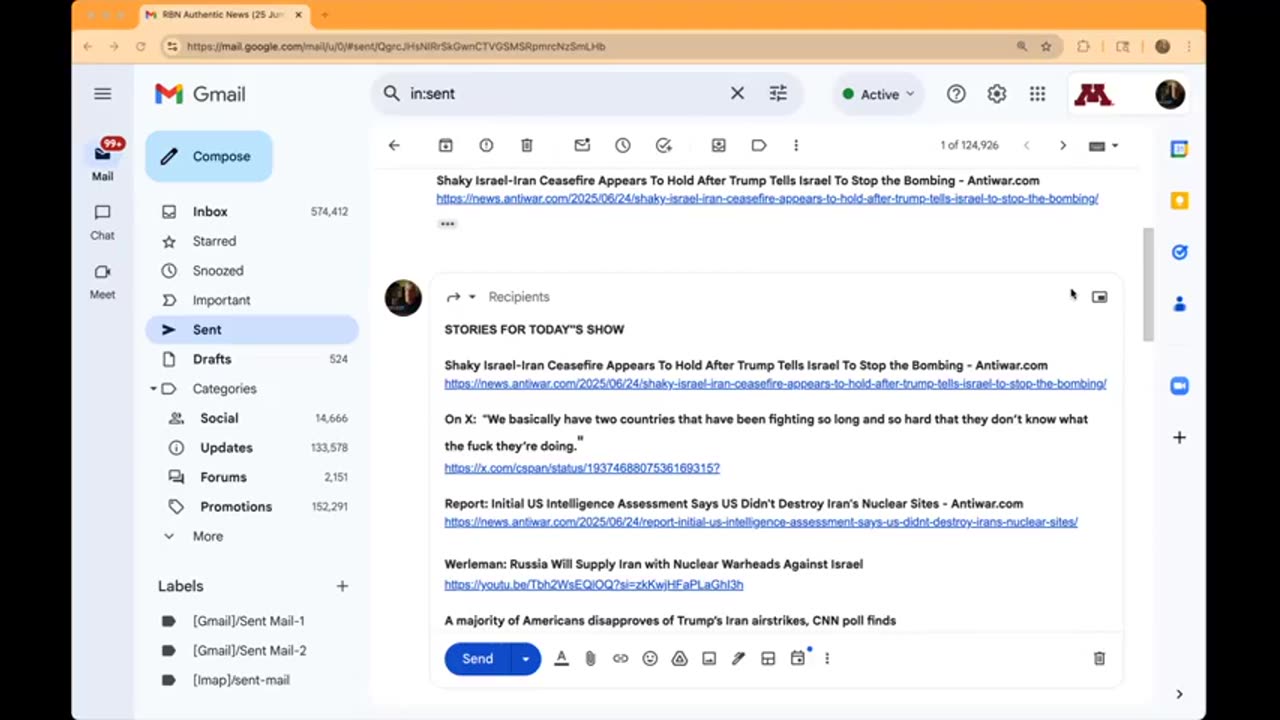Attach files with the paperclip icon
The width and height of the screenshot is (1280, 720).
(x=591, y=658)
